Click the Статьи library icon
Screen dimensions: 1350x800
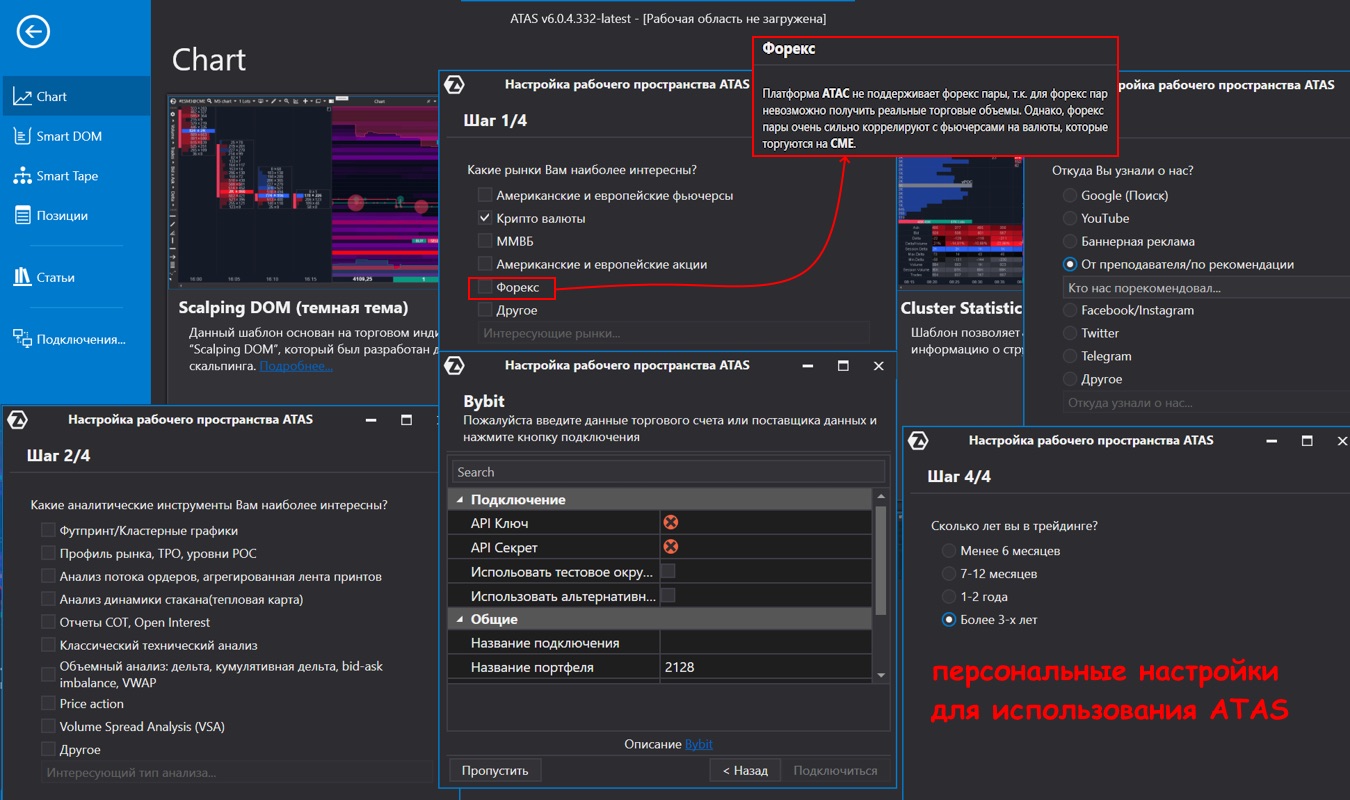point(22,277)
